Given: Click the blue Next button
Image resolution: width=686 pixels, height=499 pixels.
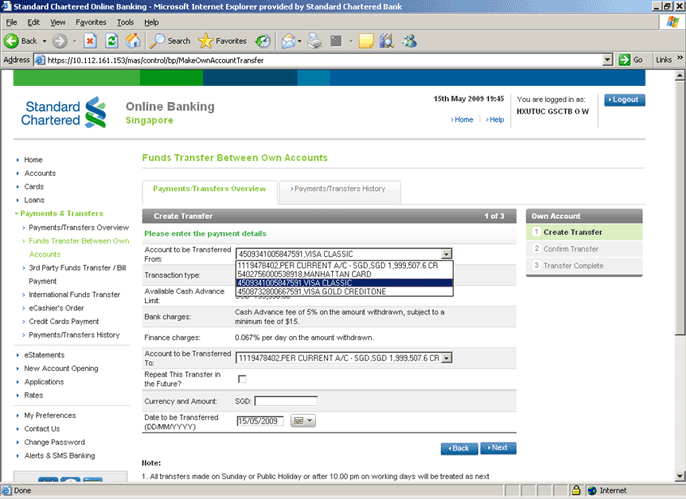Looking at the screenshot, I should [x=498, y=448].
